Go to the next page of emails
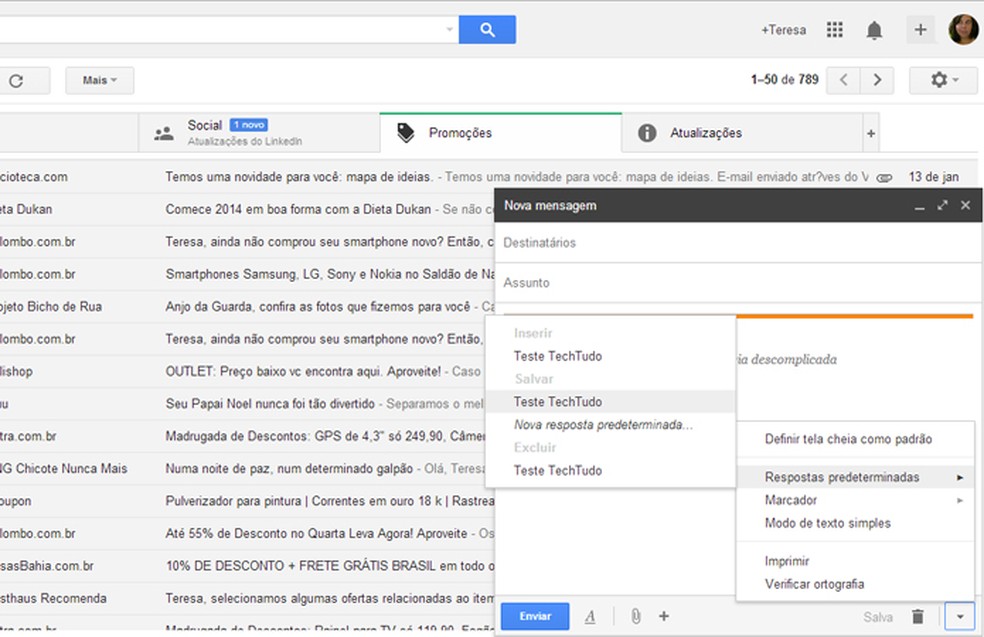 pyautogui.click(x=877, y=80)
